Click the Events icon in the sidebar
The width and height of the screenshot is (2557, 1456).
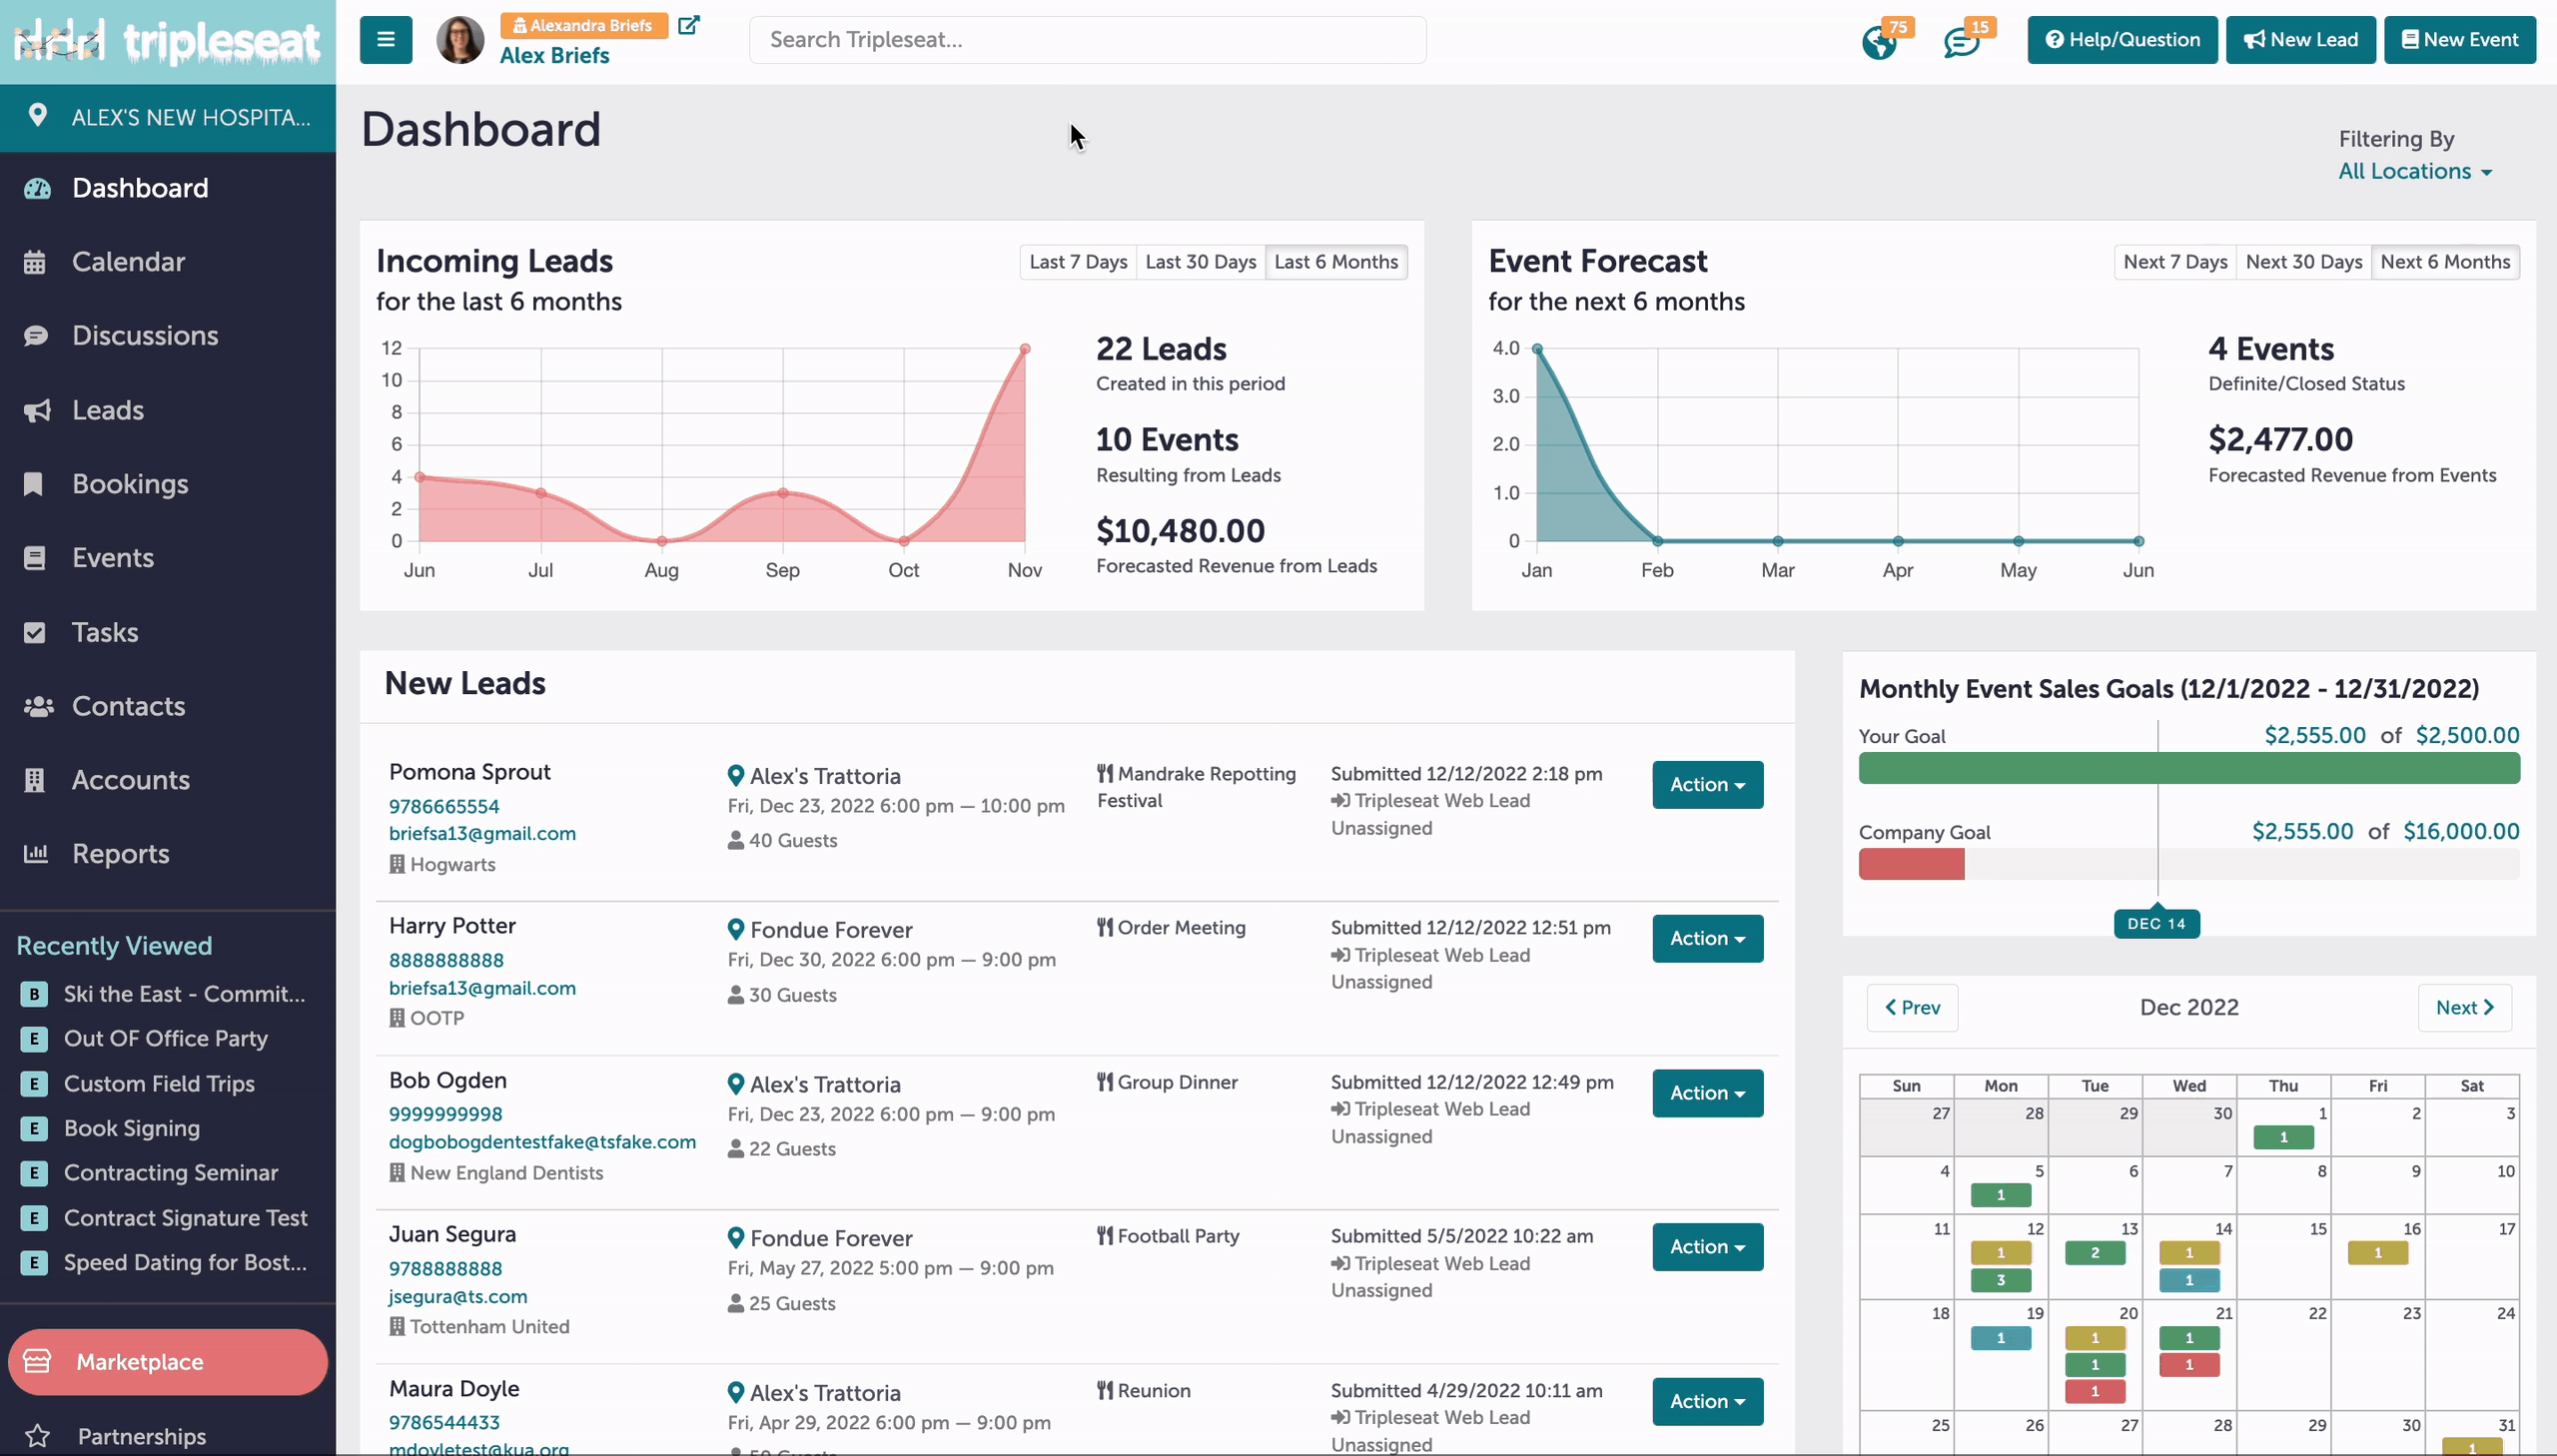click(x=34, y=558)
